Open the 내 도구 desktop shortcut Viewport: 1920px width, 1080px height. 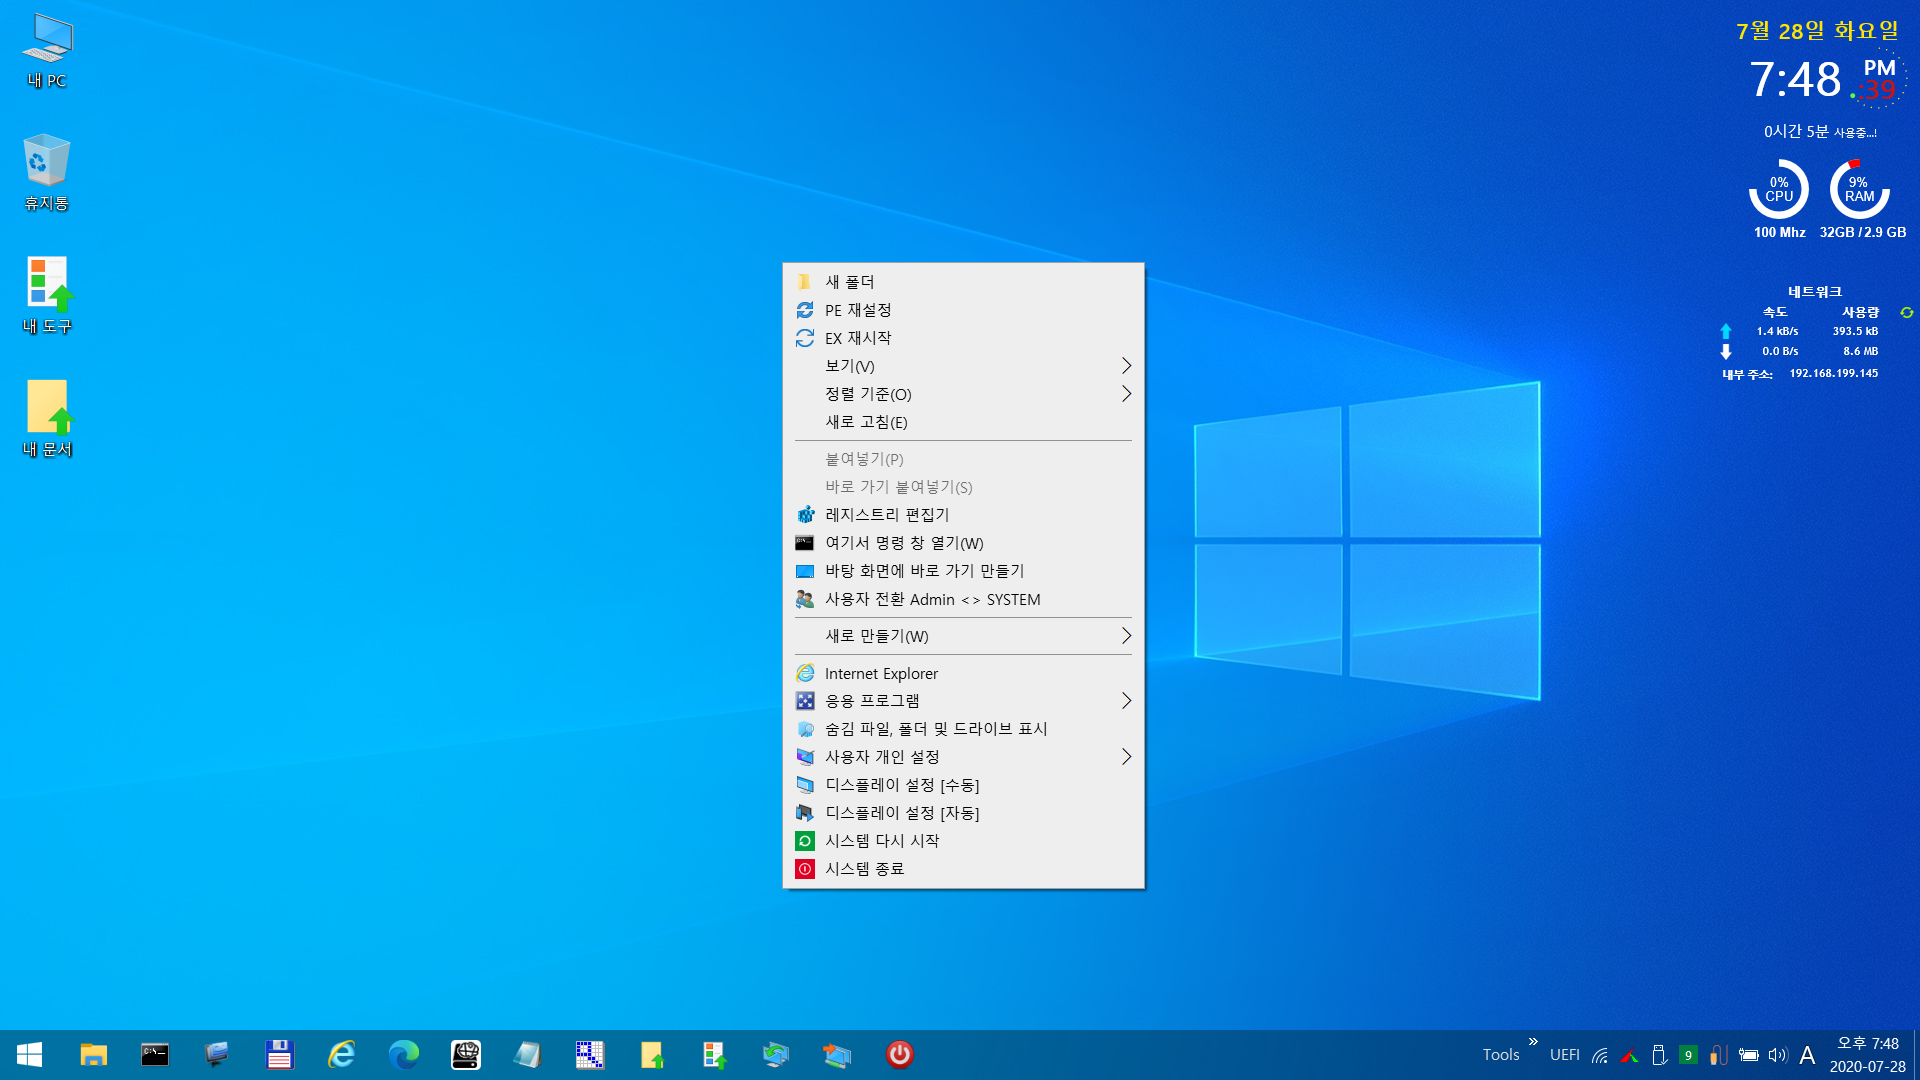click(47, 295)
